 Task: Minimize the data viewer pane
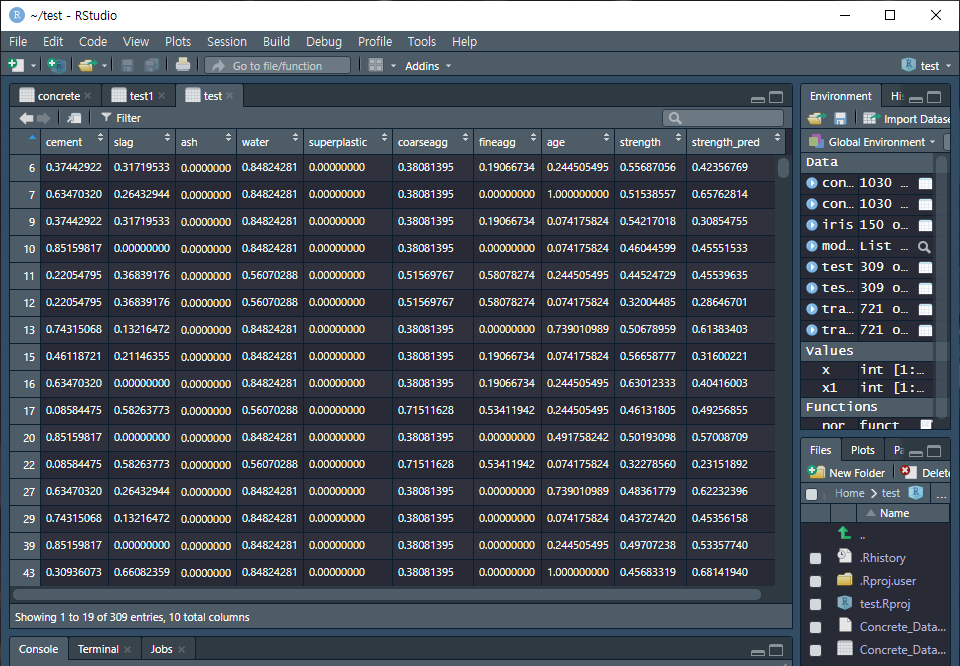(x=758, y=98)
